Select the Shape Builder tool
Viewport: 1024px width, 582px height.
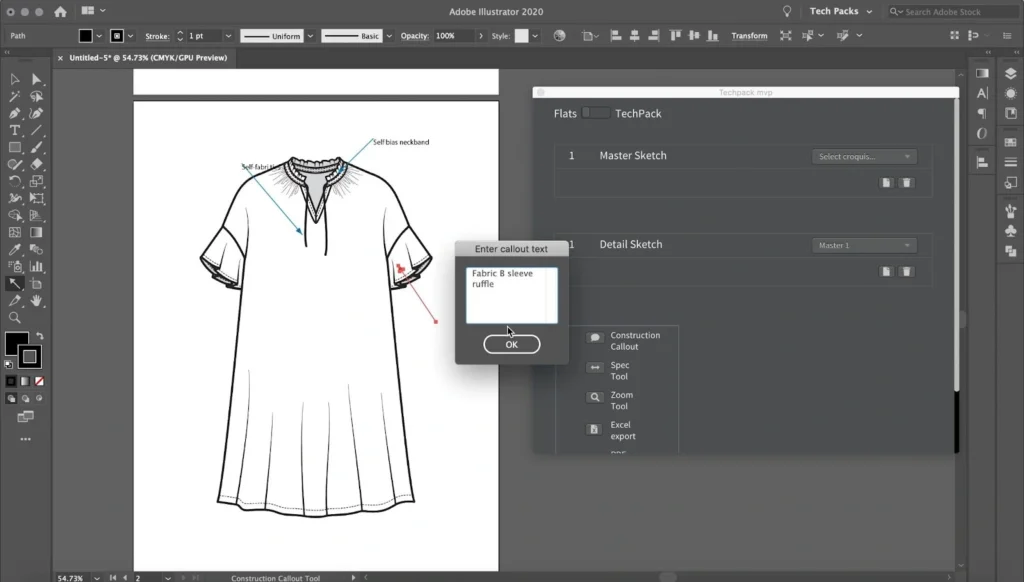[x=14, y=216]
